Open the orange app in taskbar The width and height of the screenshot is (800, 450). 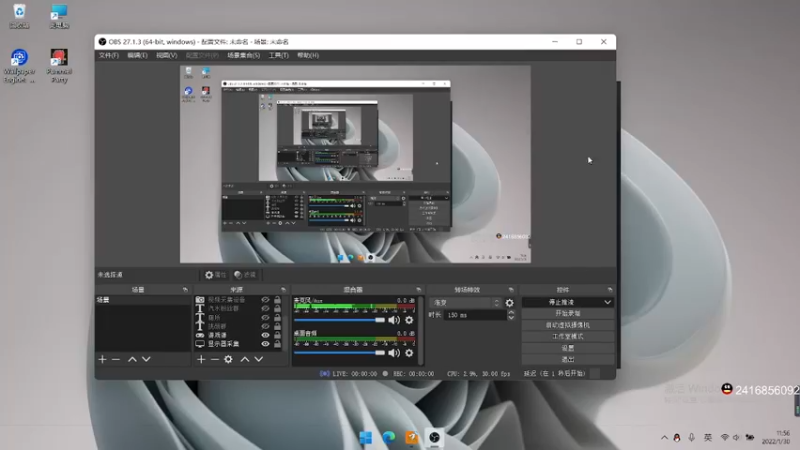pyautogui.click(x=412, y=438)
